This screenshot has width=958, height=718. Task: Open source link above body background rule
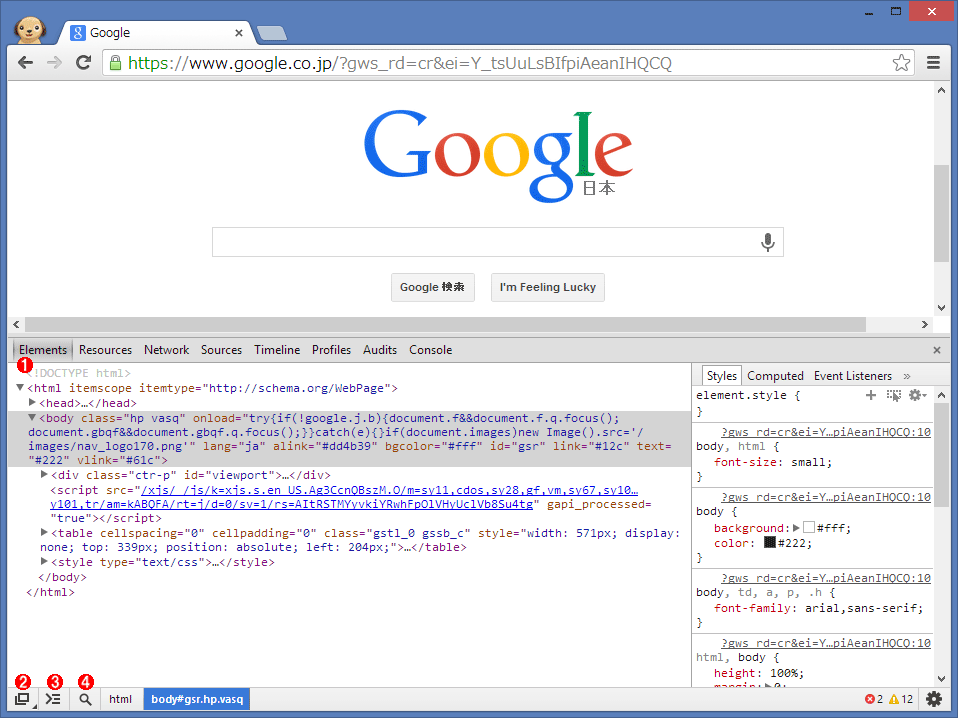pyautogui.click(x=826, y=497)
